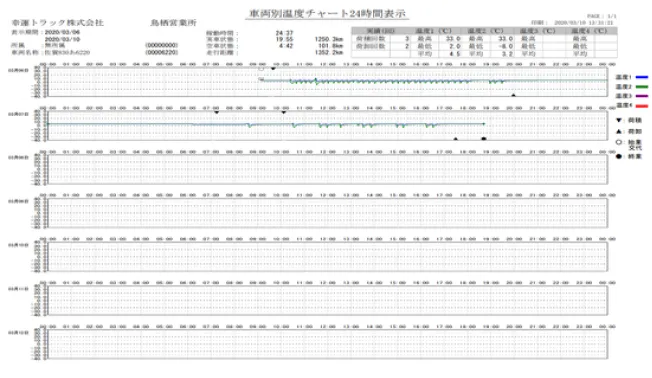Click the total distance 1352.2km
Image resolution: width=652 pixels, height=378 pixels.
click(x=329, y=52)
